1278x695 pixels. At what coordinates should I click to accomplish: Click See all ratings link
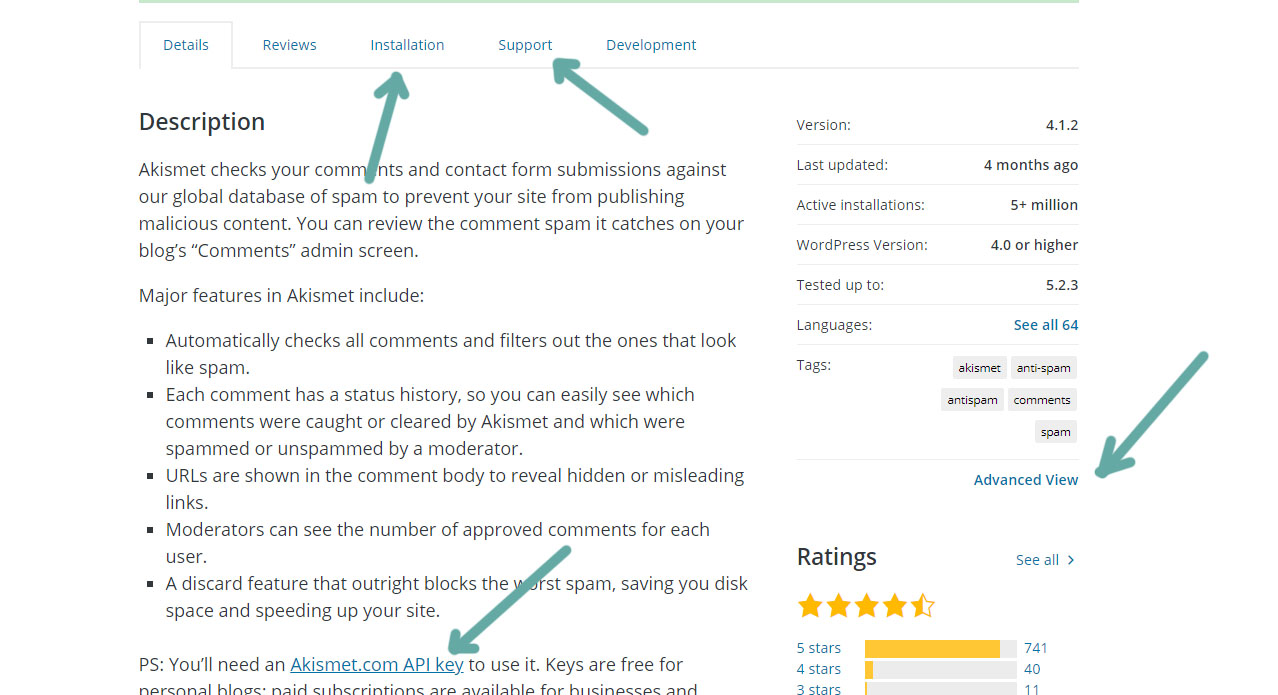(x=1037, y=560)
